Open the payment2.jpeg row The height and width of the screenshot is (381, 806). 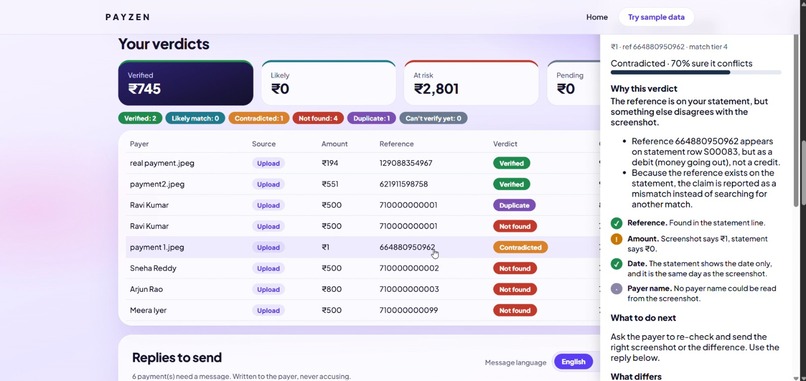tap(363, 184)
